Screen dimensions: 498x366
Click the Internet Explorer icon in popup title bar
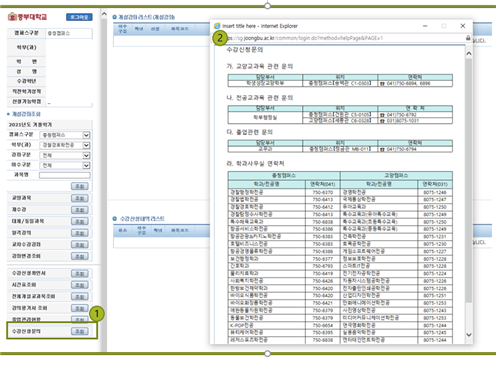tap(217, 26)
